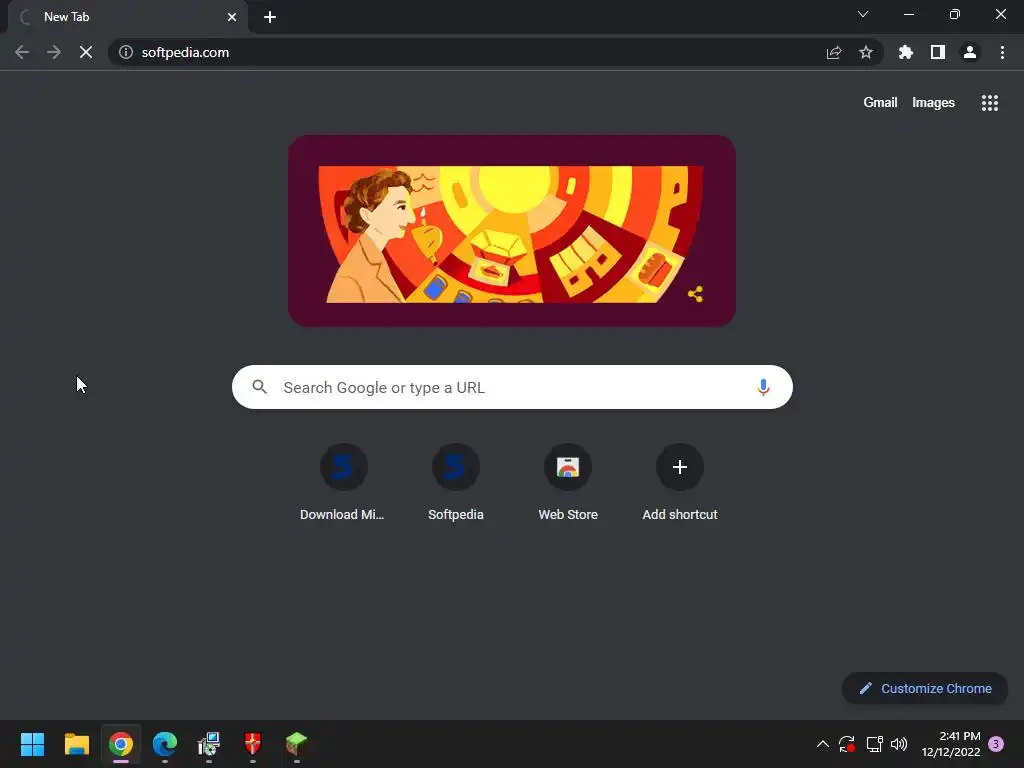Toggle the side panel icon

[938, 52]
